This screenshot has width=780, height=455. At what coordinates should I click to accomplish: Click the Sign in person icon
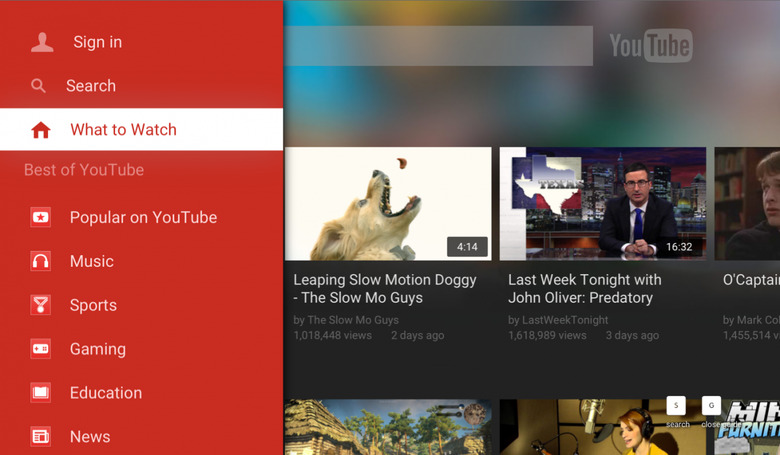pos(42,42)
